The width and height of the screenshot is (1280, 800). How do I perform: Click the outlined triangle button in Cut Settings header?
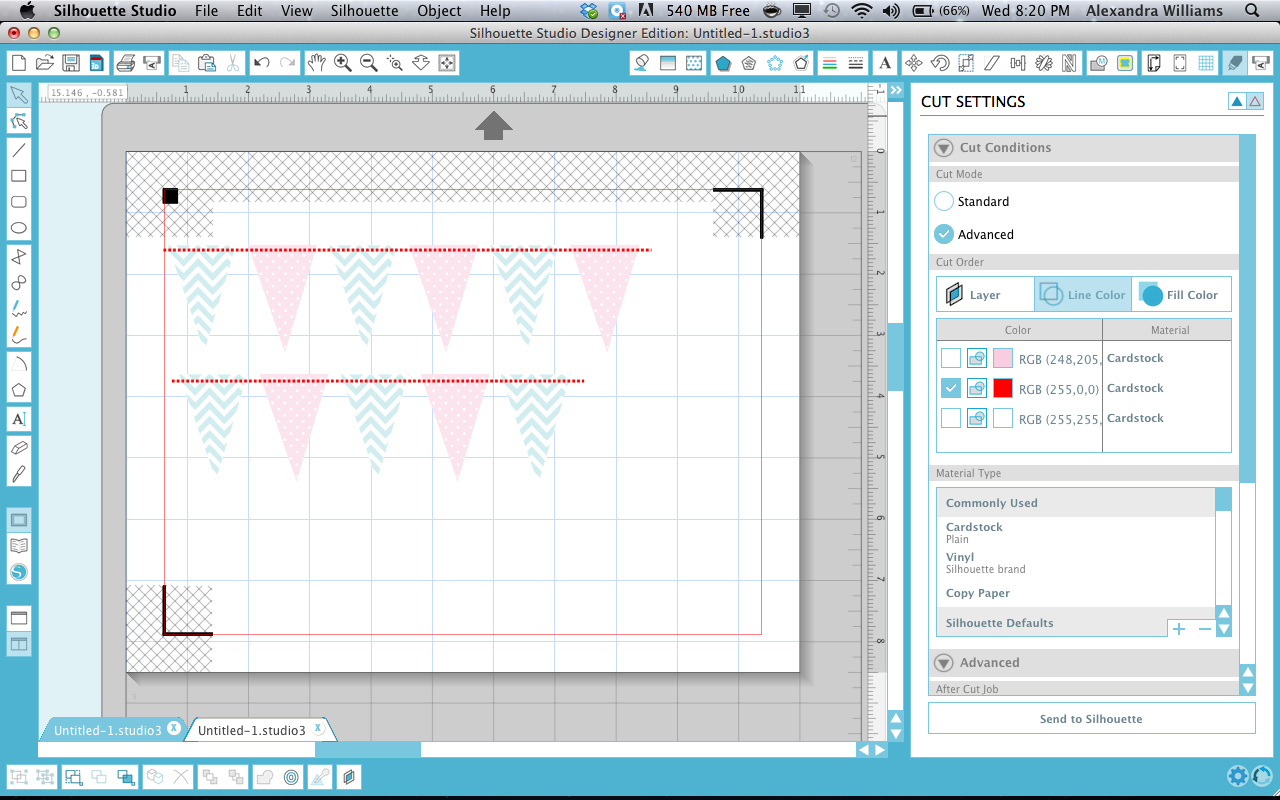tap(1255, 101)
